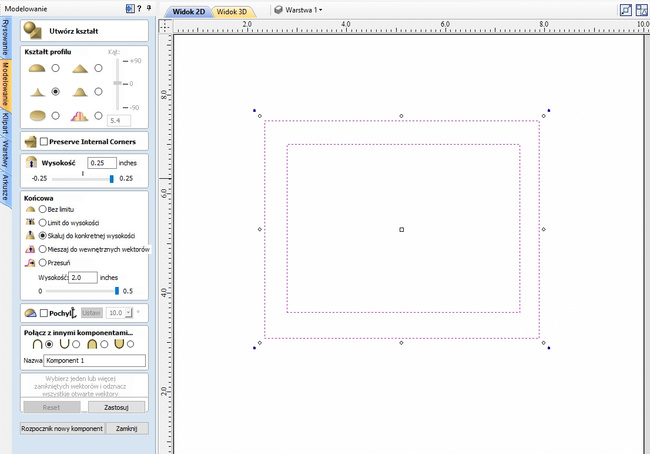Adjust the Końcowa height slider handle
Image resolution: width=650 pixels, height=454 pixels.
click(117, 291)
